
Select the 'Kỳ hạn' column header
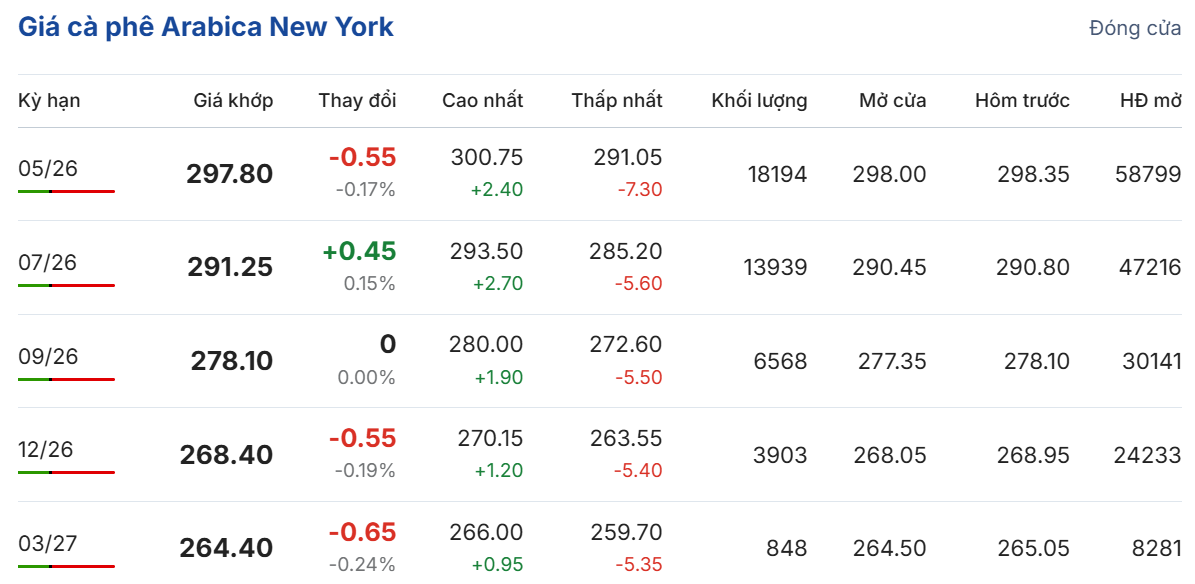click(x=49, y=100)
